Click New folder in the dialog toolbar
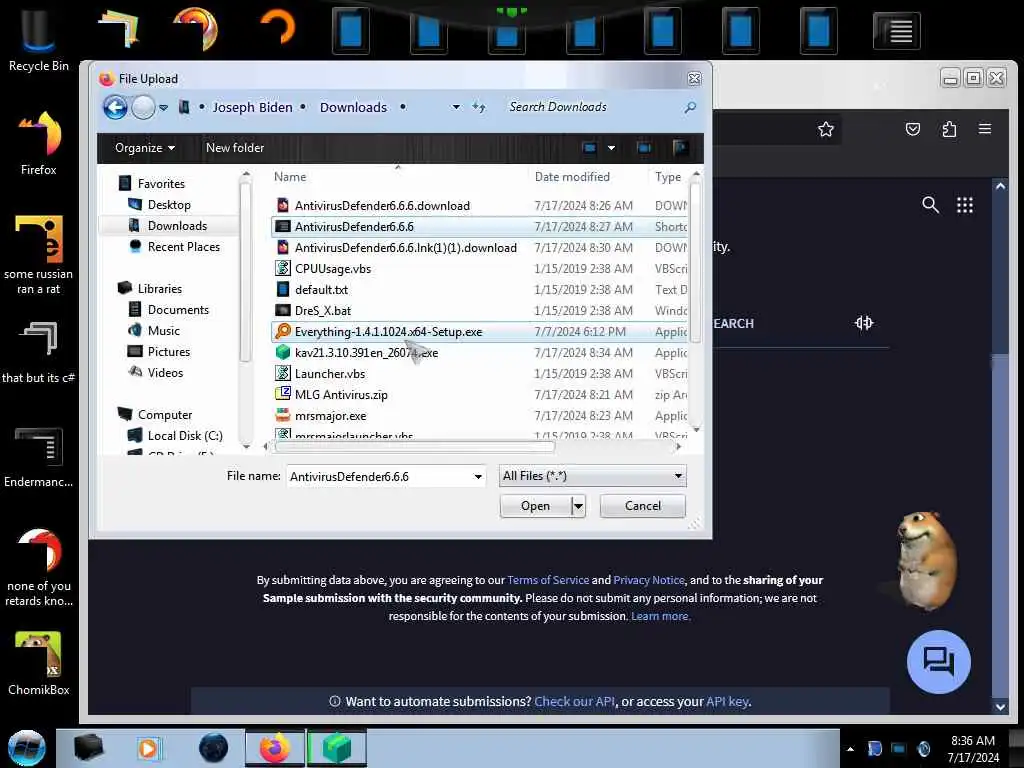The height and width of the screenshot is (768, 1024). 234,148
